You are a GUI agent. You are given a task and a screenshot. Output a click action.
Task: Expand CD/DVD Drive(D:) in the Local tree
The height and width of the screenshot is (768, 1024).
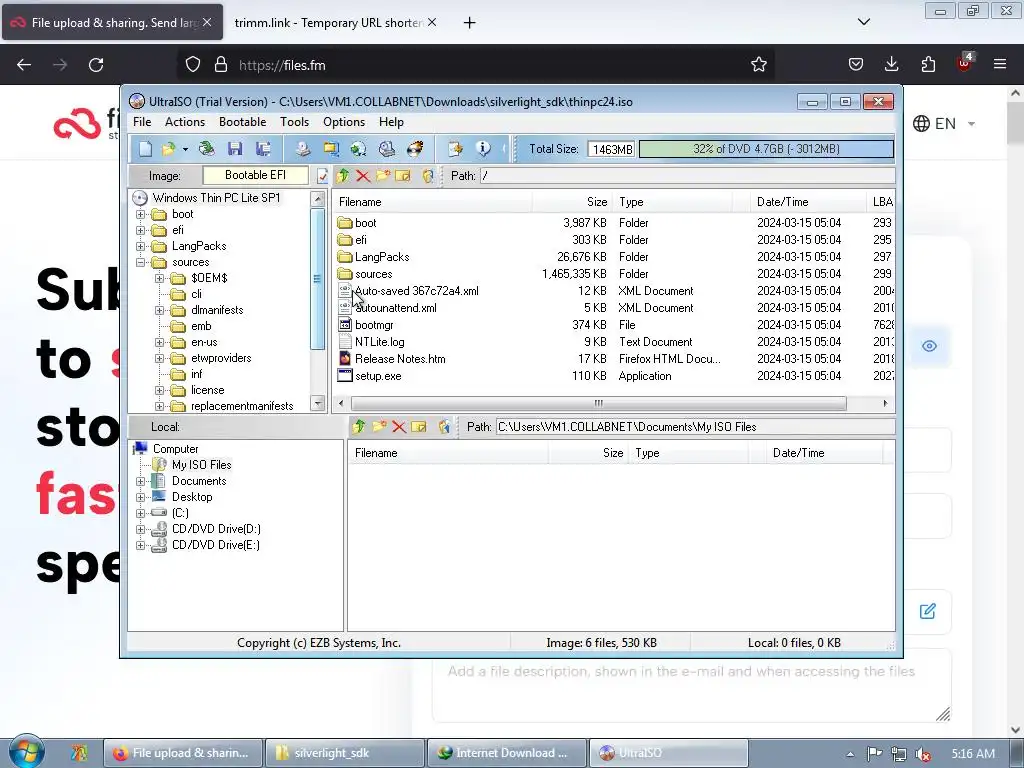[140, 530]
